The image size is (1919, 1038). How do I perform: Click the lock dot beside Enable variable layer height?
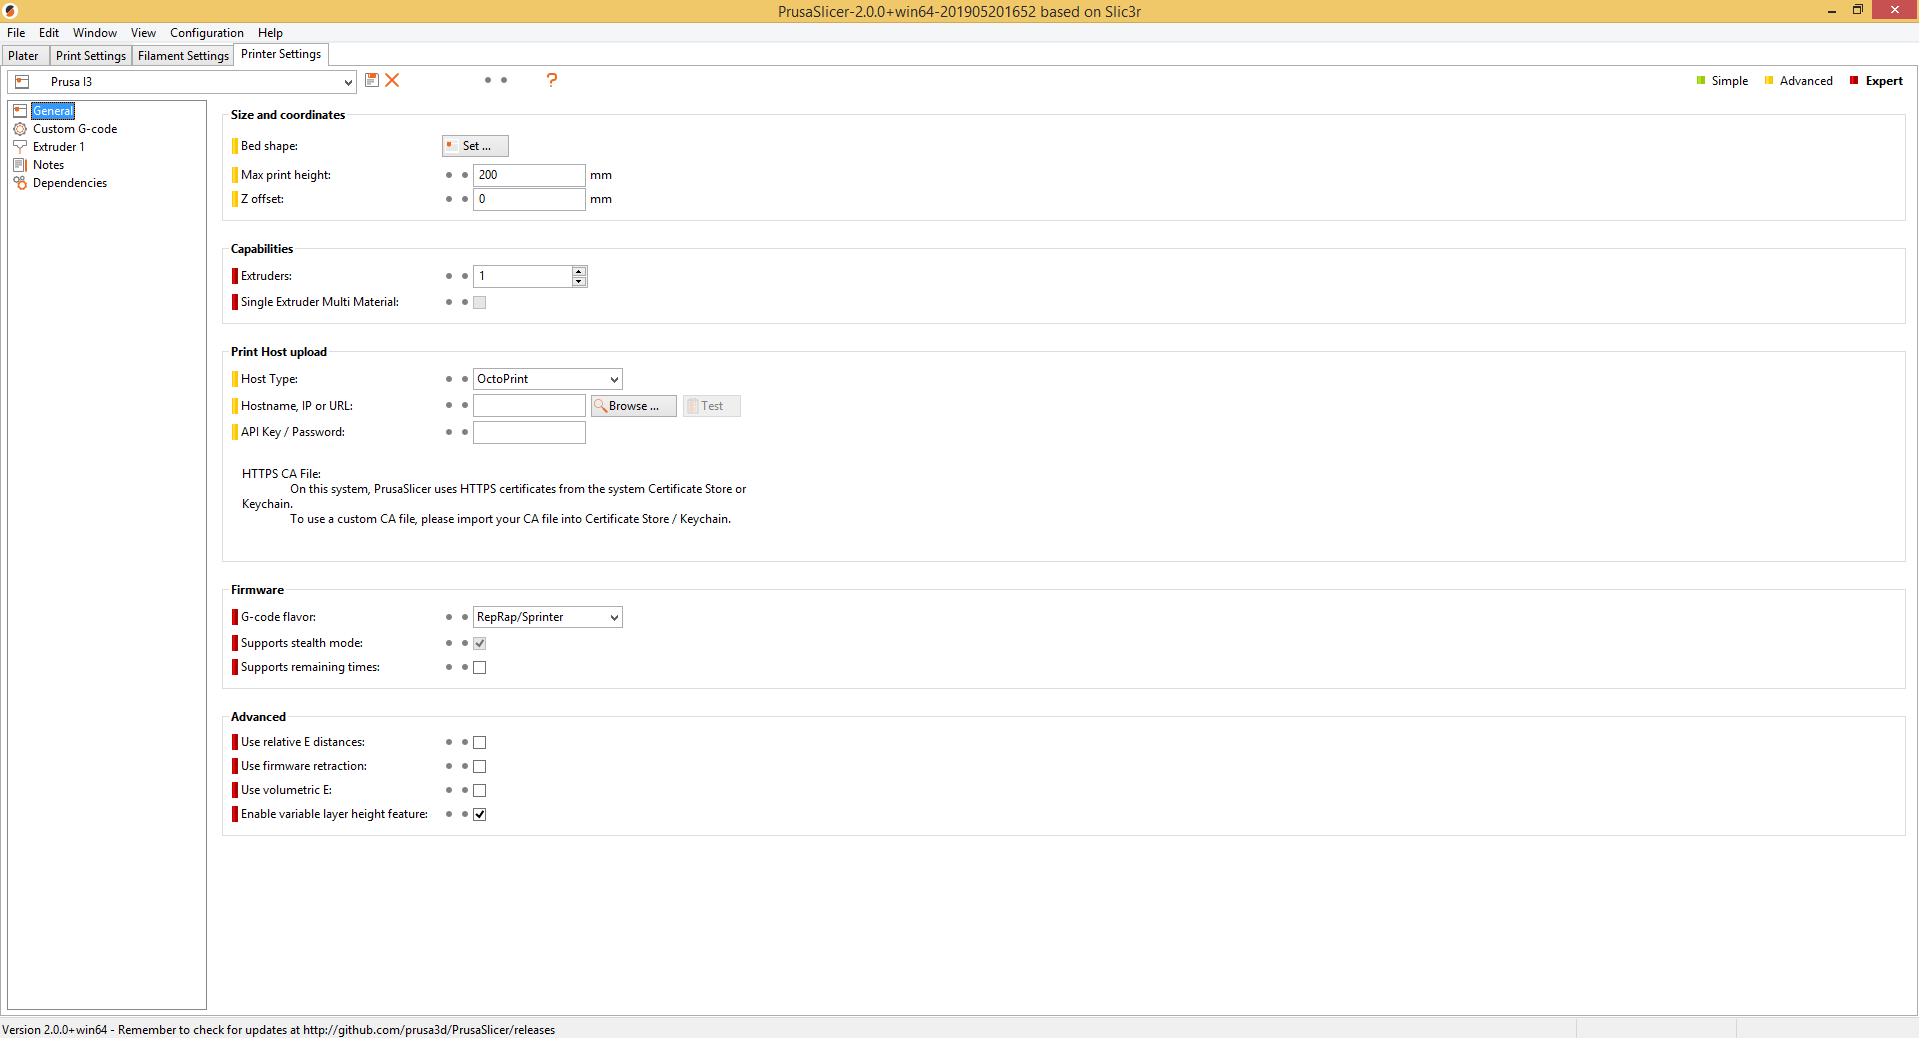[449, 814]
